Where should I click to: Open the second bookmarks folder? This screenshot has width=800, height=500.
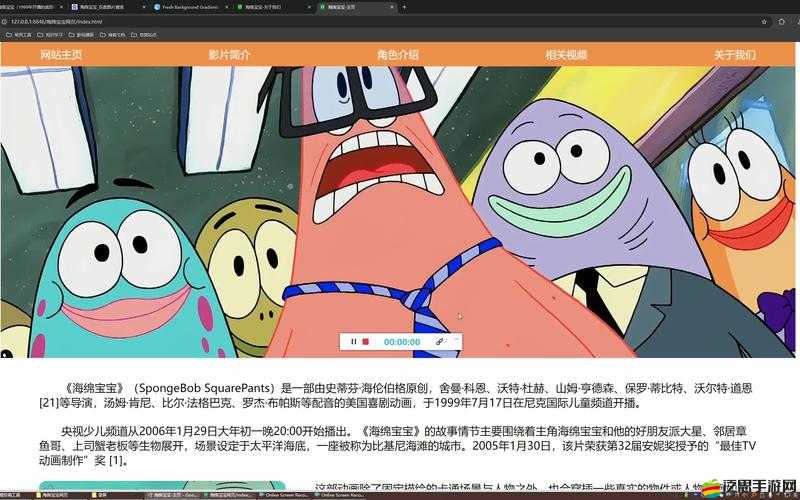[50, 35]
